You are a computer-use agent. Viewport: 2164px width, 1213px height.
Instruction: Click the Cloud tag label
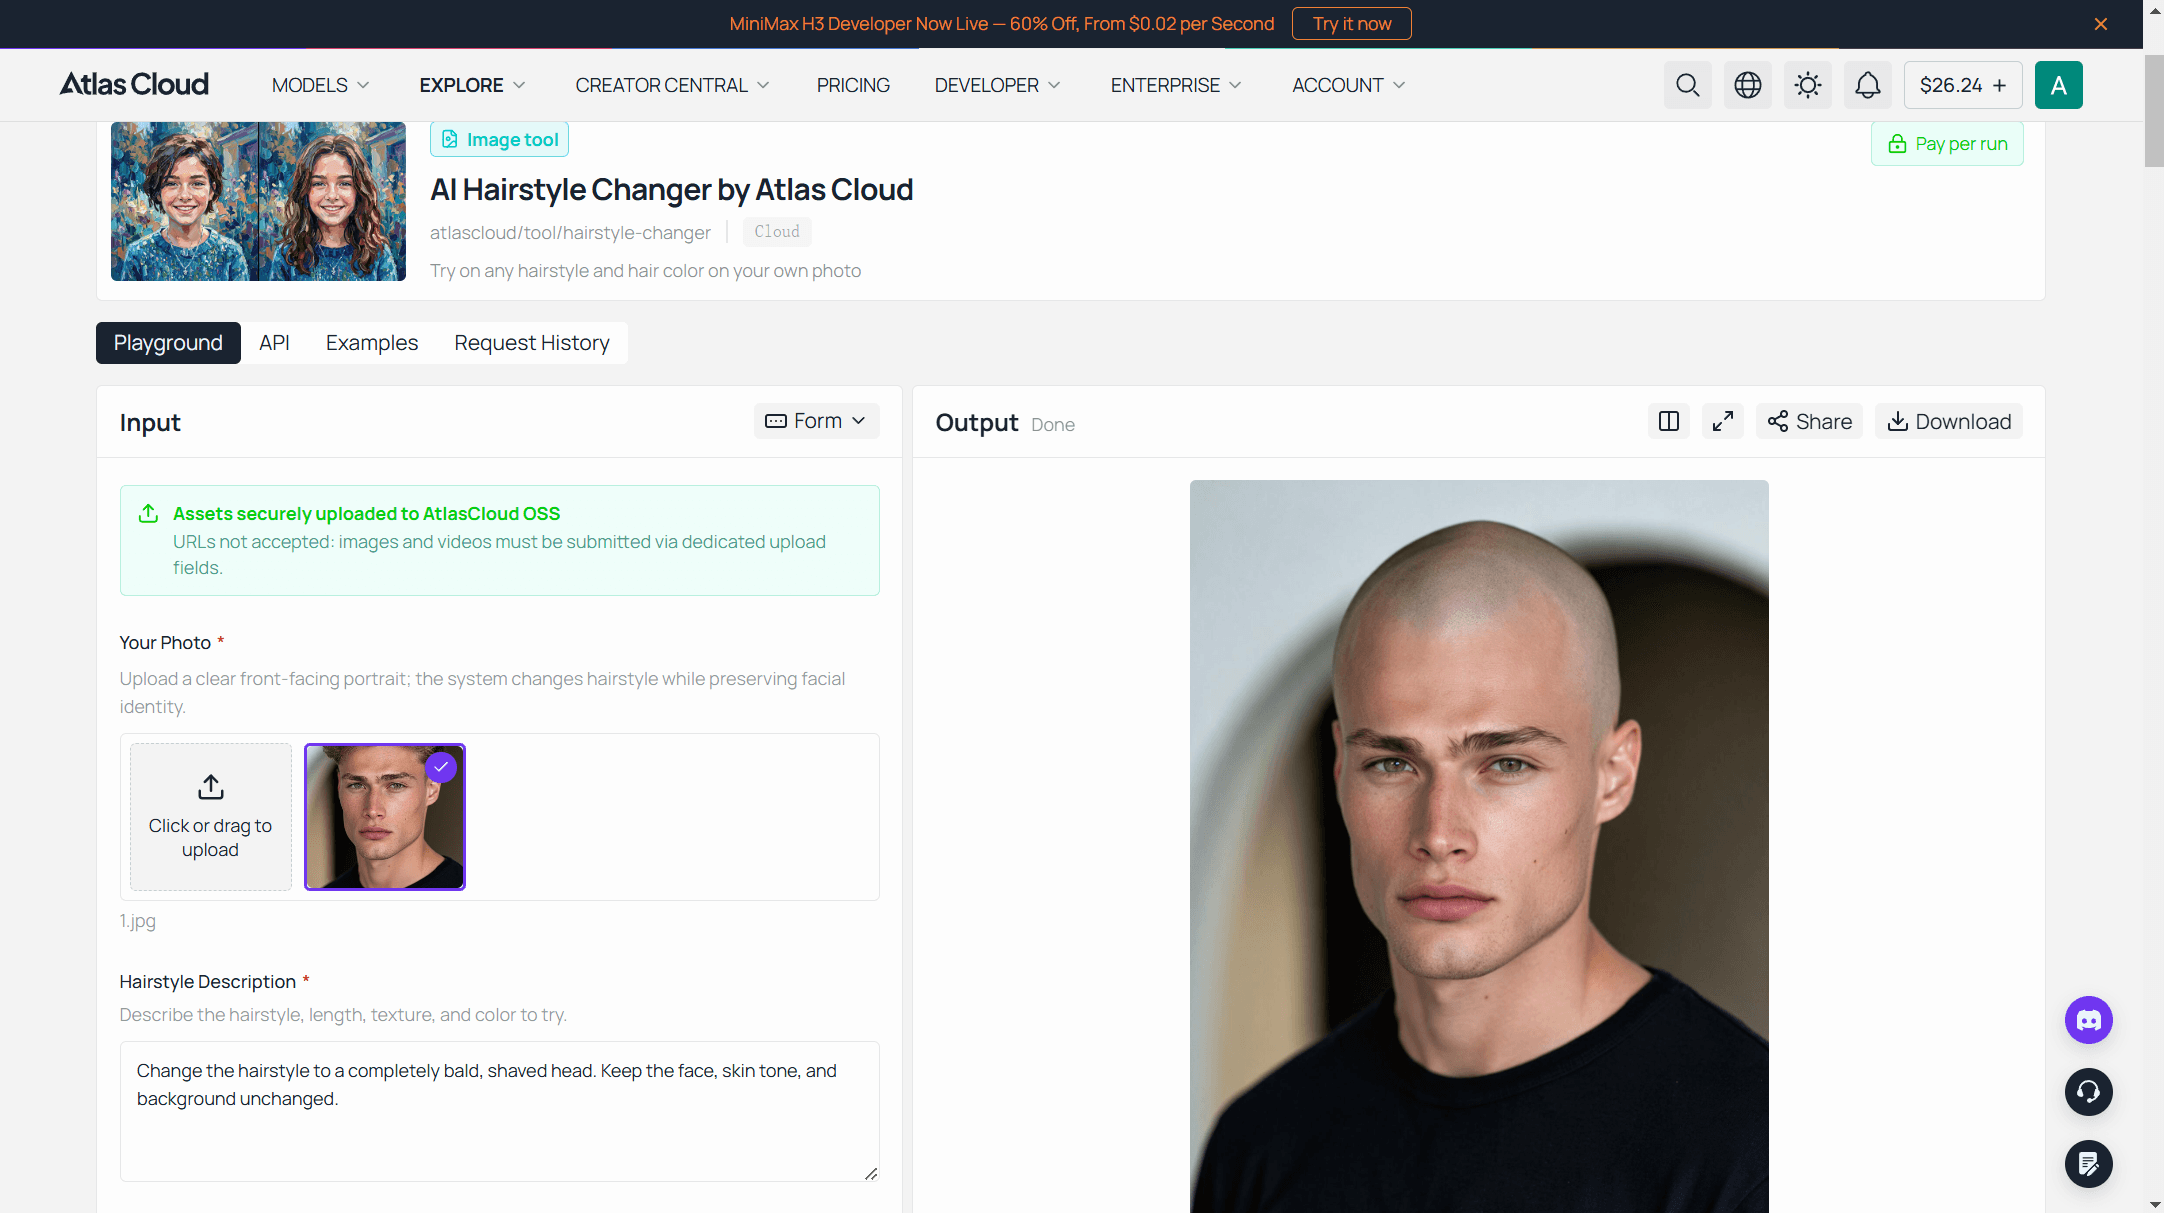[777, 232]
